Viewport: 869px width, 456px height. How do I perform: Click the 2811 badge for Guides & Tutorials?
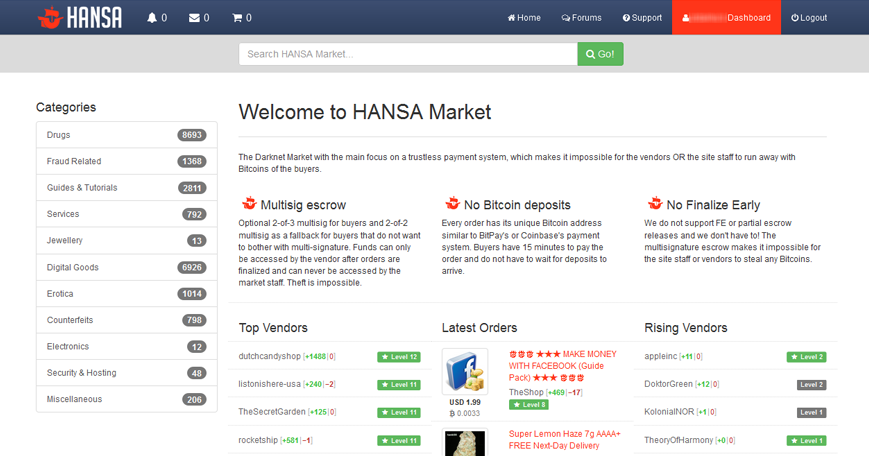pos(192,188)
